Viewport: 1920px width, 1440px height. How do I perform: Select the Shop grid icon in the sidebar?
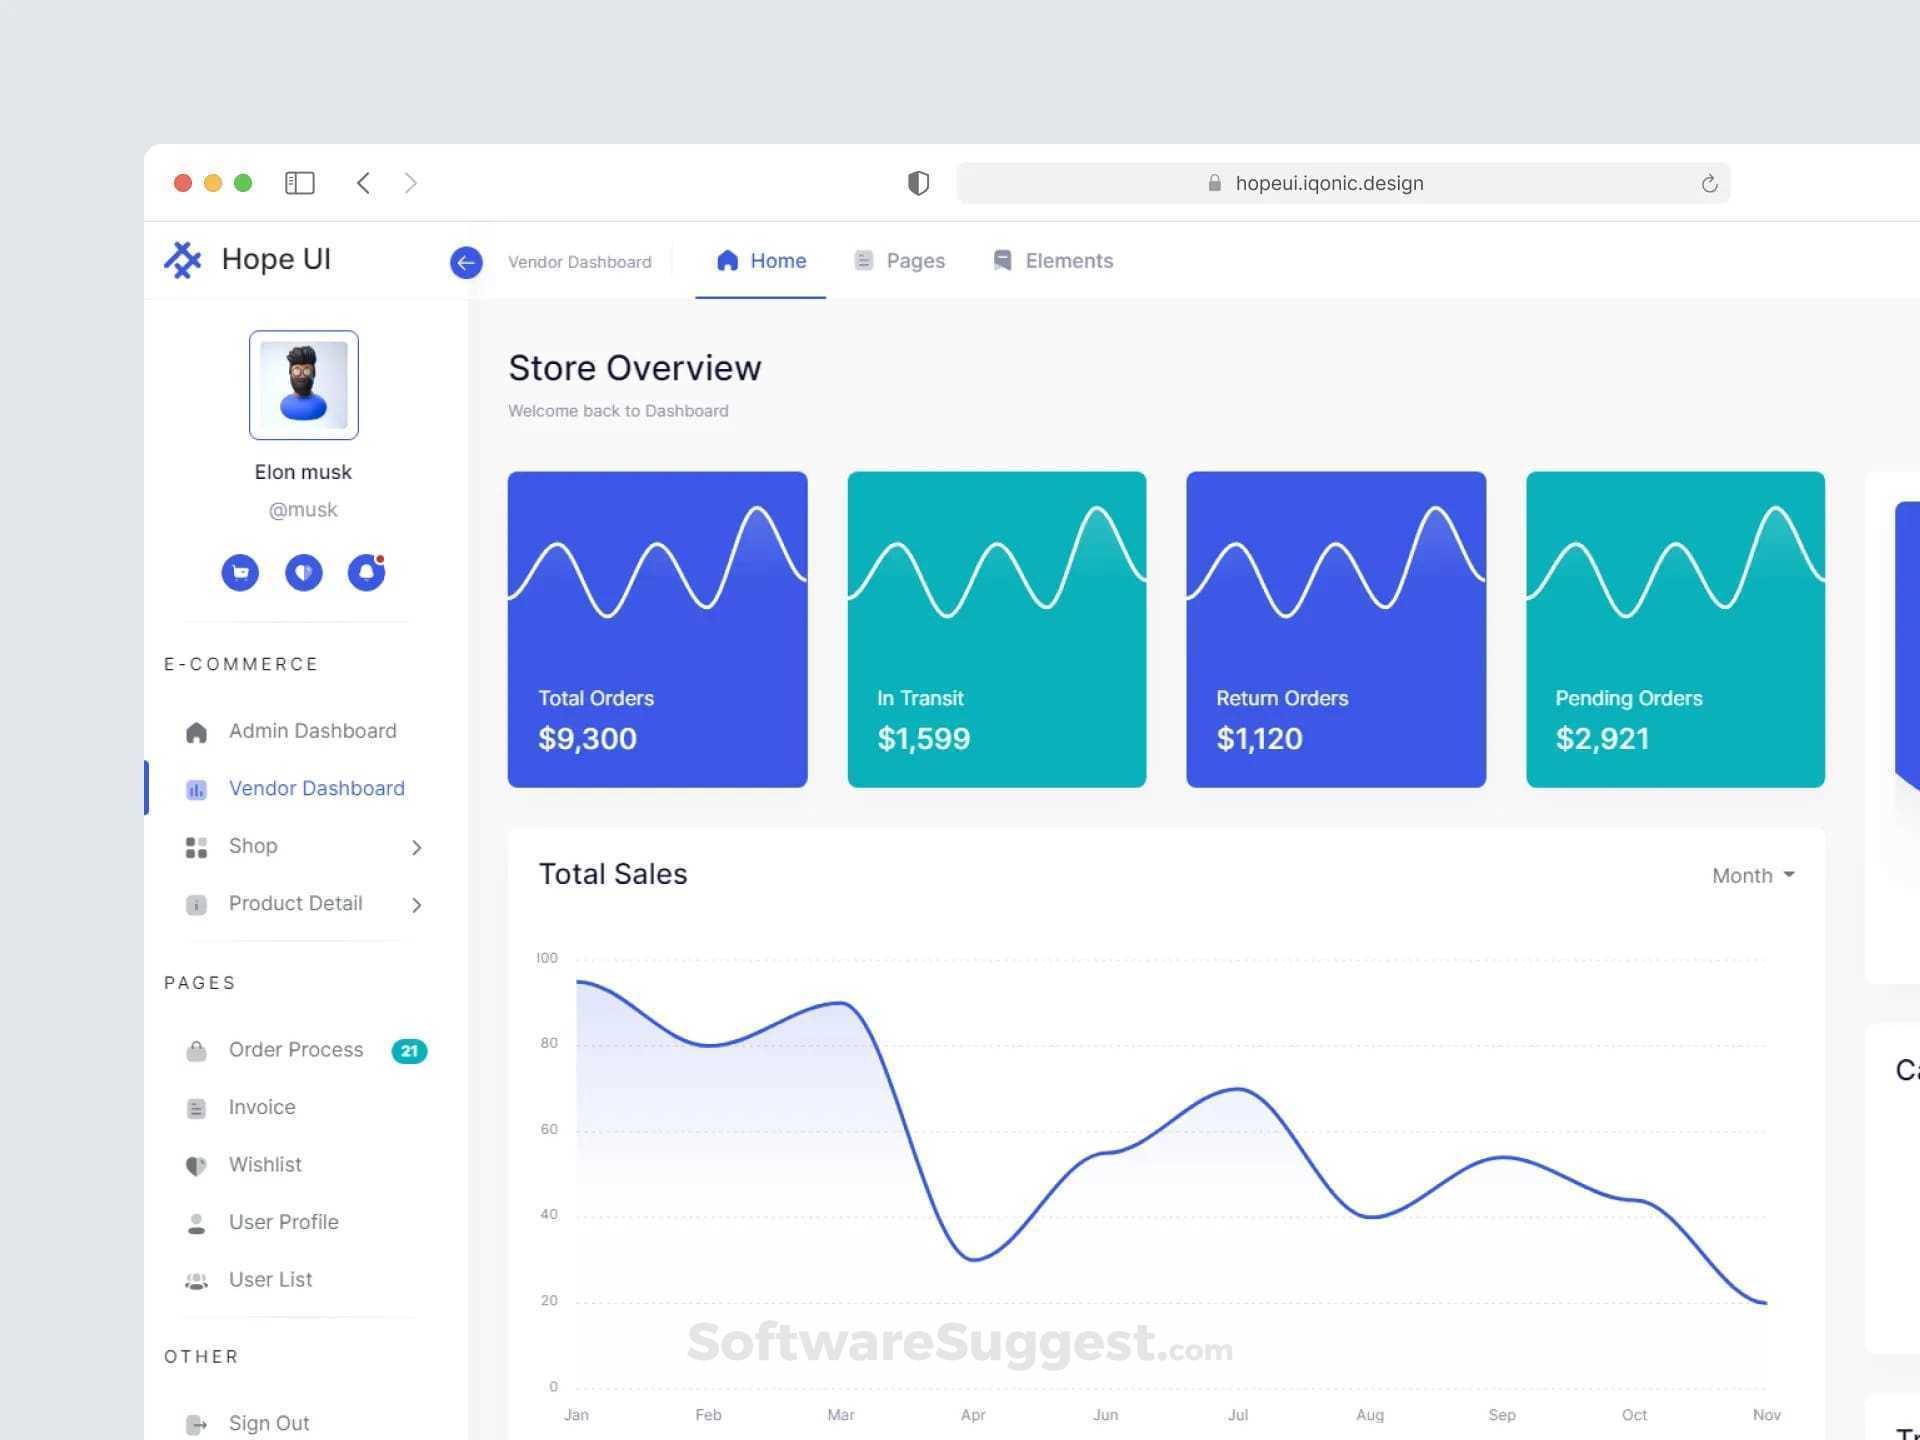[196, 846]
